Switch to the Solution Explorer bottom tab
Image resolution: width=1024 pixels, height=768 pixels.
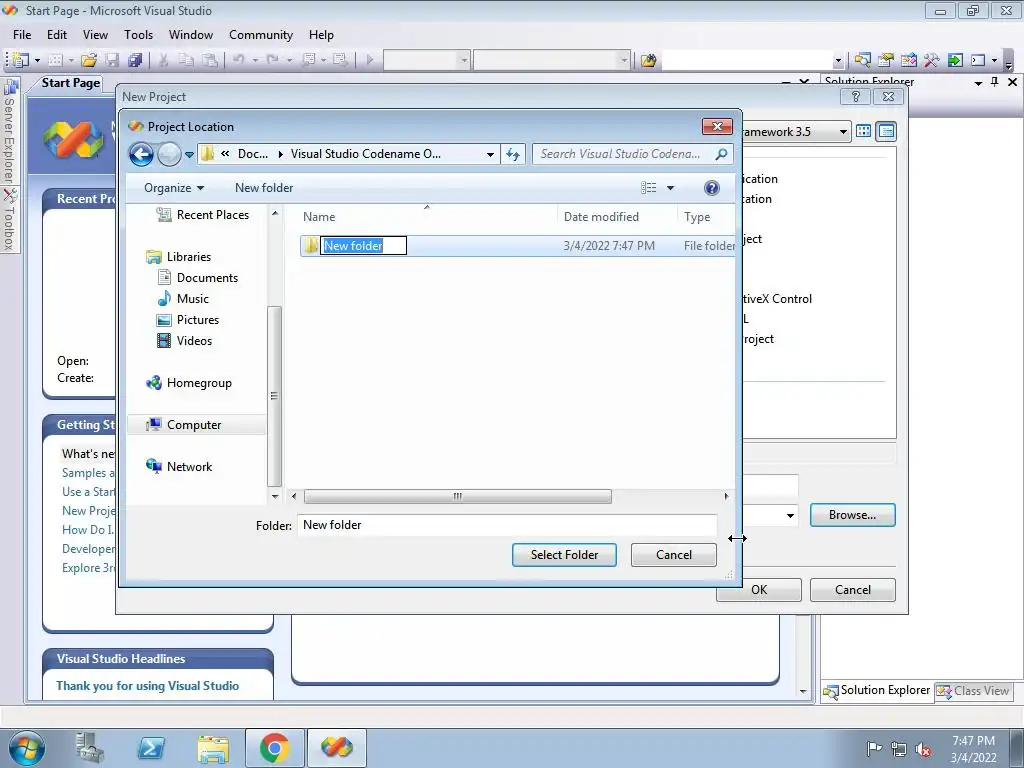tap(876, 690)
